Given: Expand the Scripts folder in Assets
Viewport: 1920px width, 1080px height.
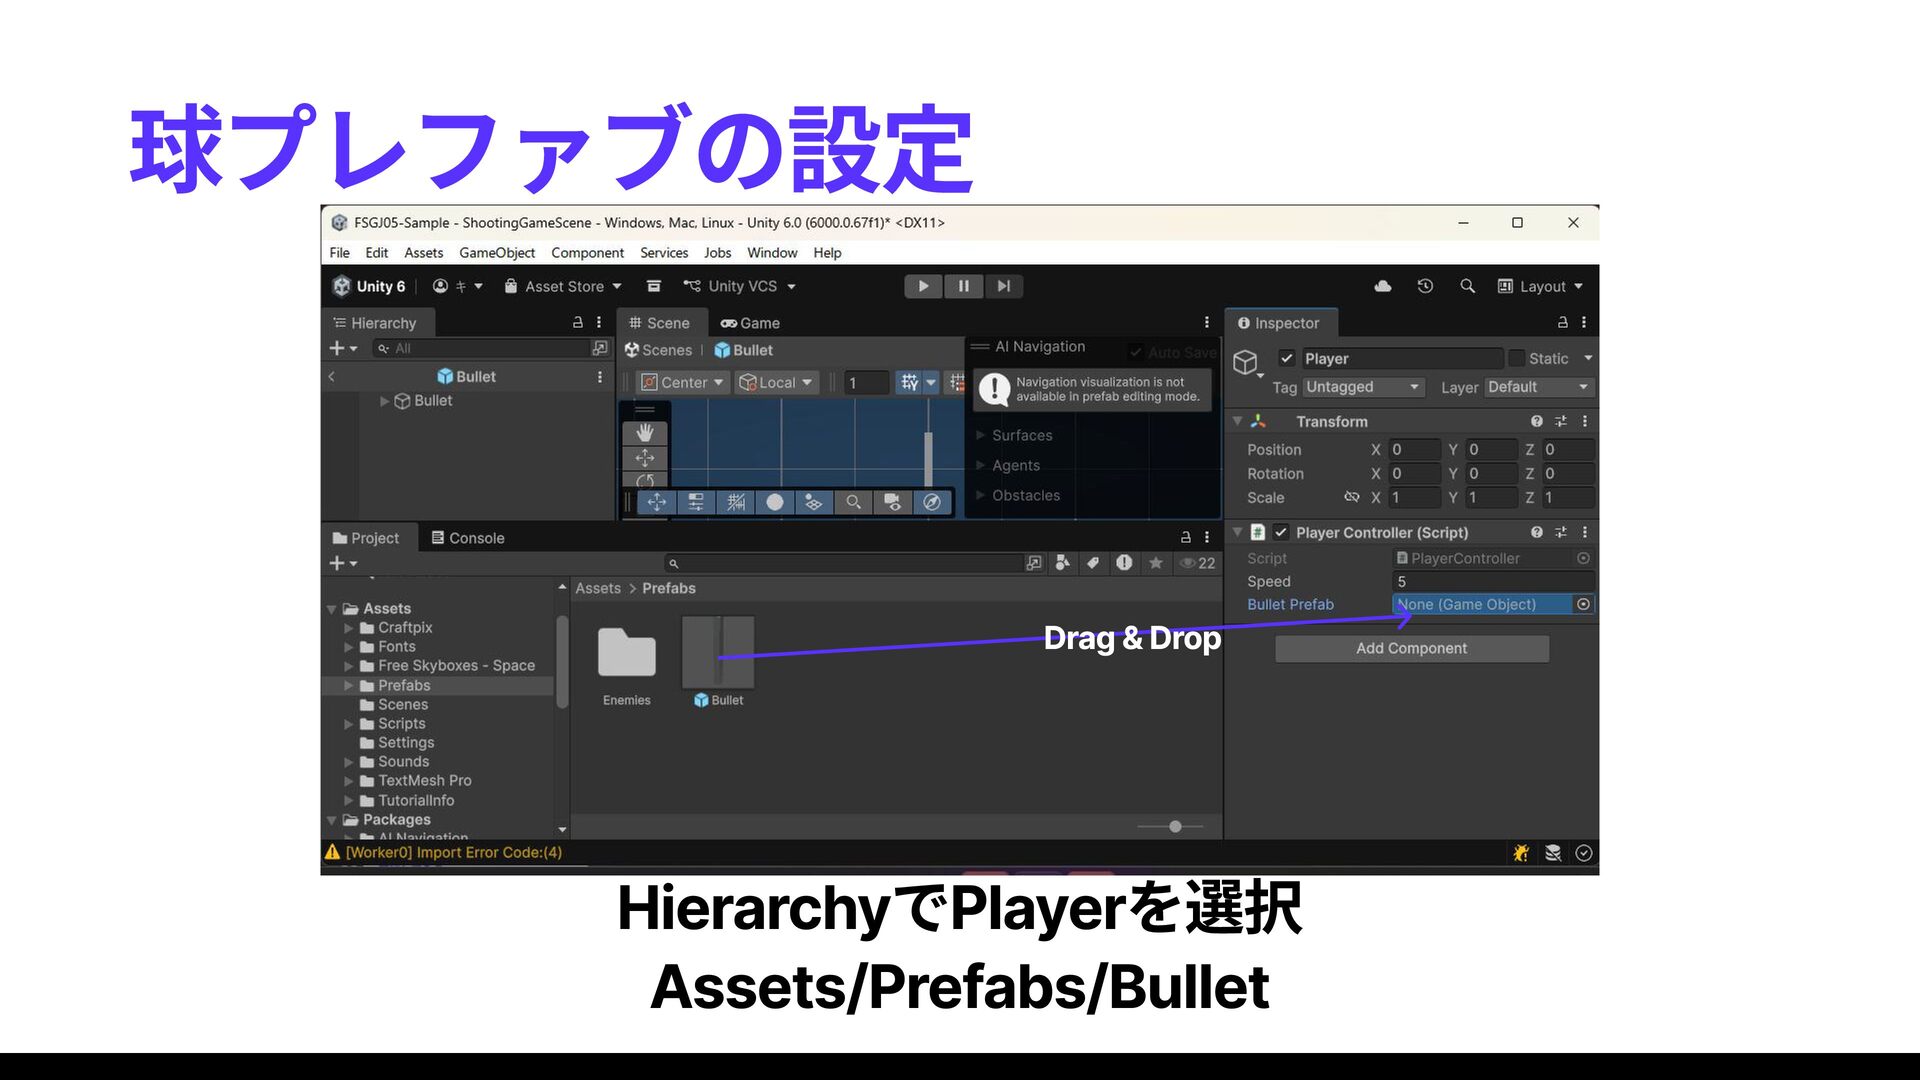Looking at the screenshot, I should pos(349,724).
